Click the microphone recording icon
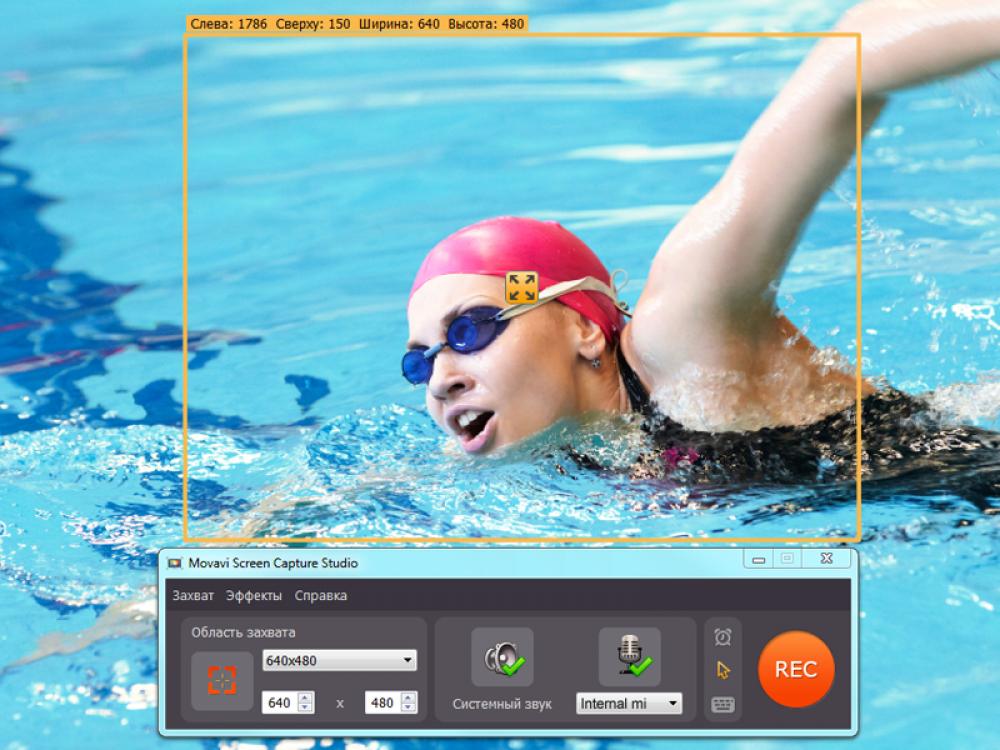The width and height of the screenshot is (1000, 750). [627, 649]
